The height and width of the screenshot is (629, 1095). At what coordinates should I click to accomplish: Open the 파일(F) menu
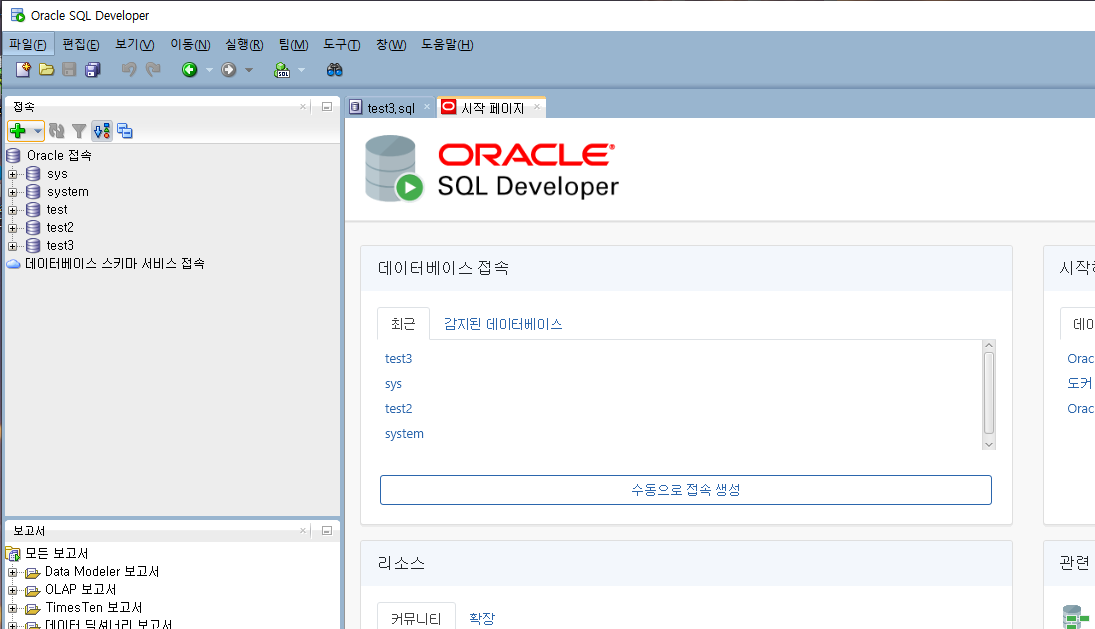pyautogui.click(x=27, y=45)
